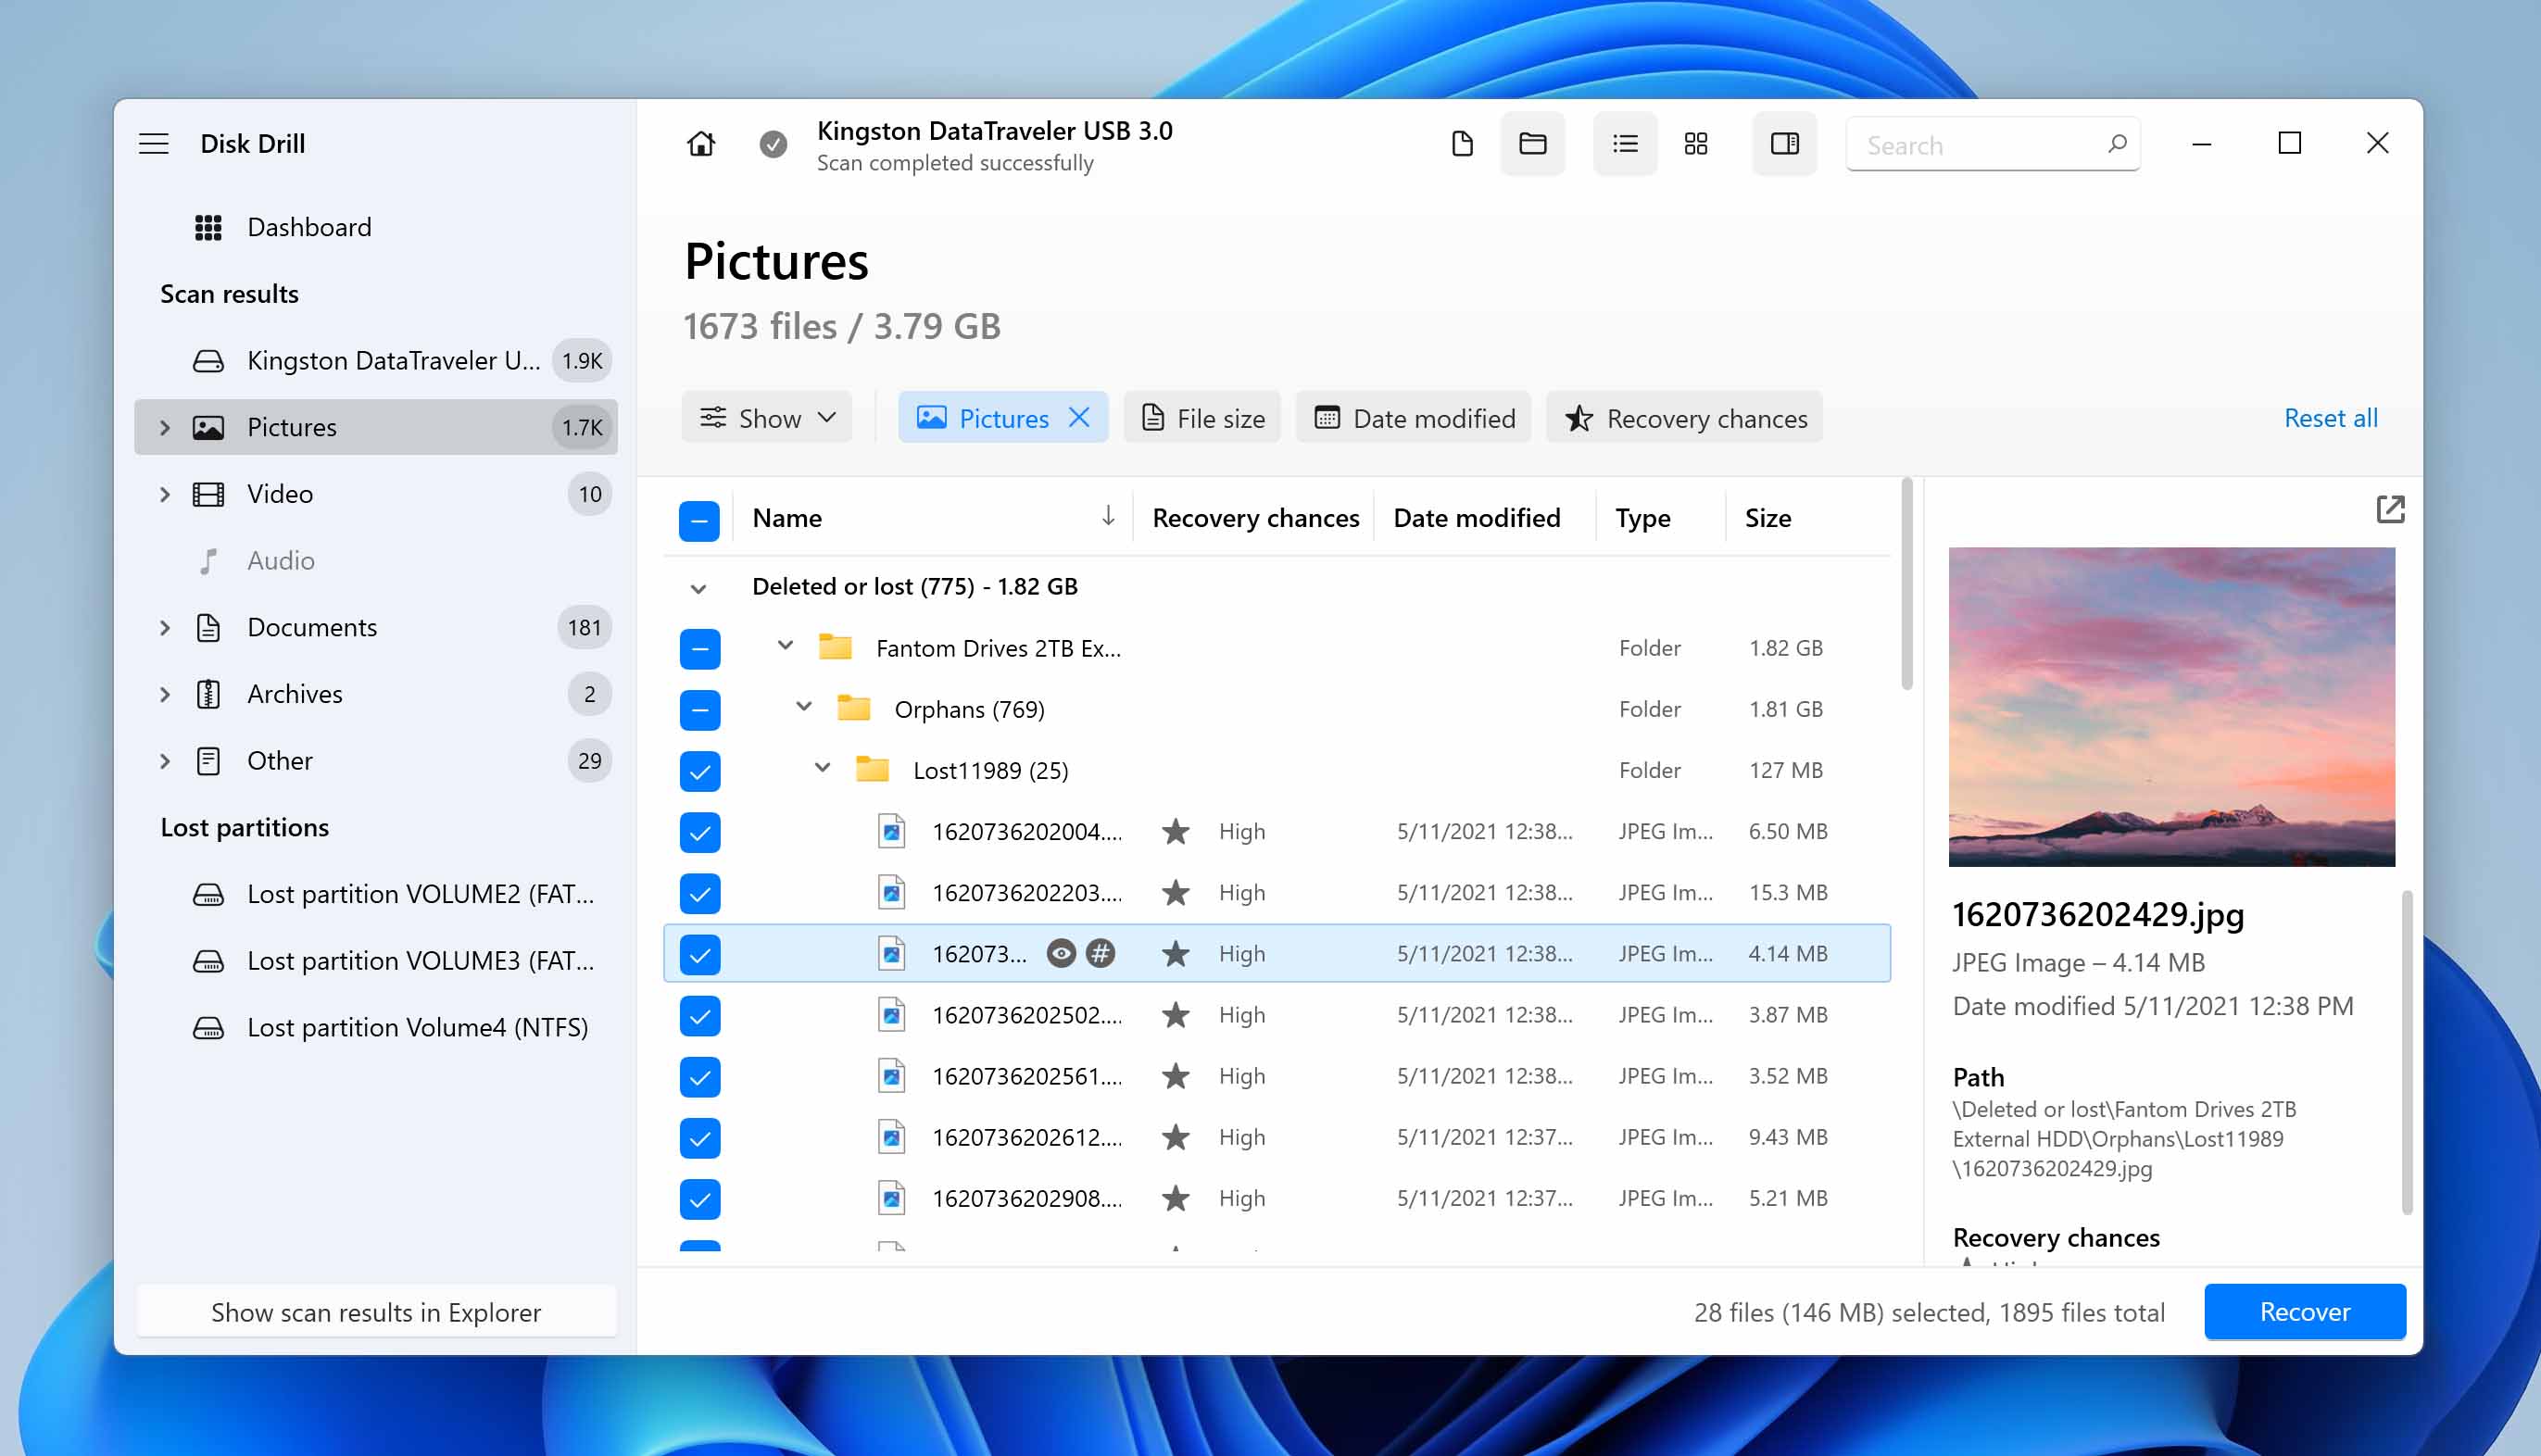Click the preview pane toggle icon
Screen dimensions: 2541x1456
tap(1783, 144)
